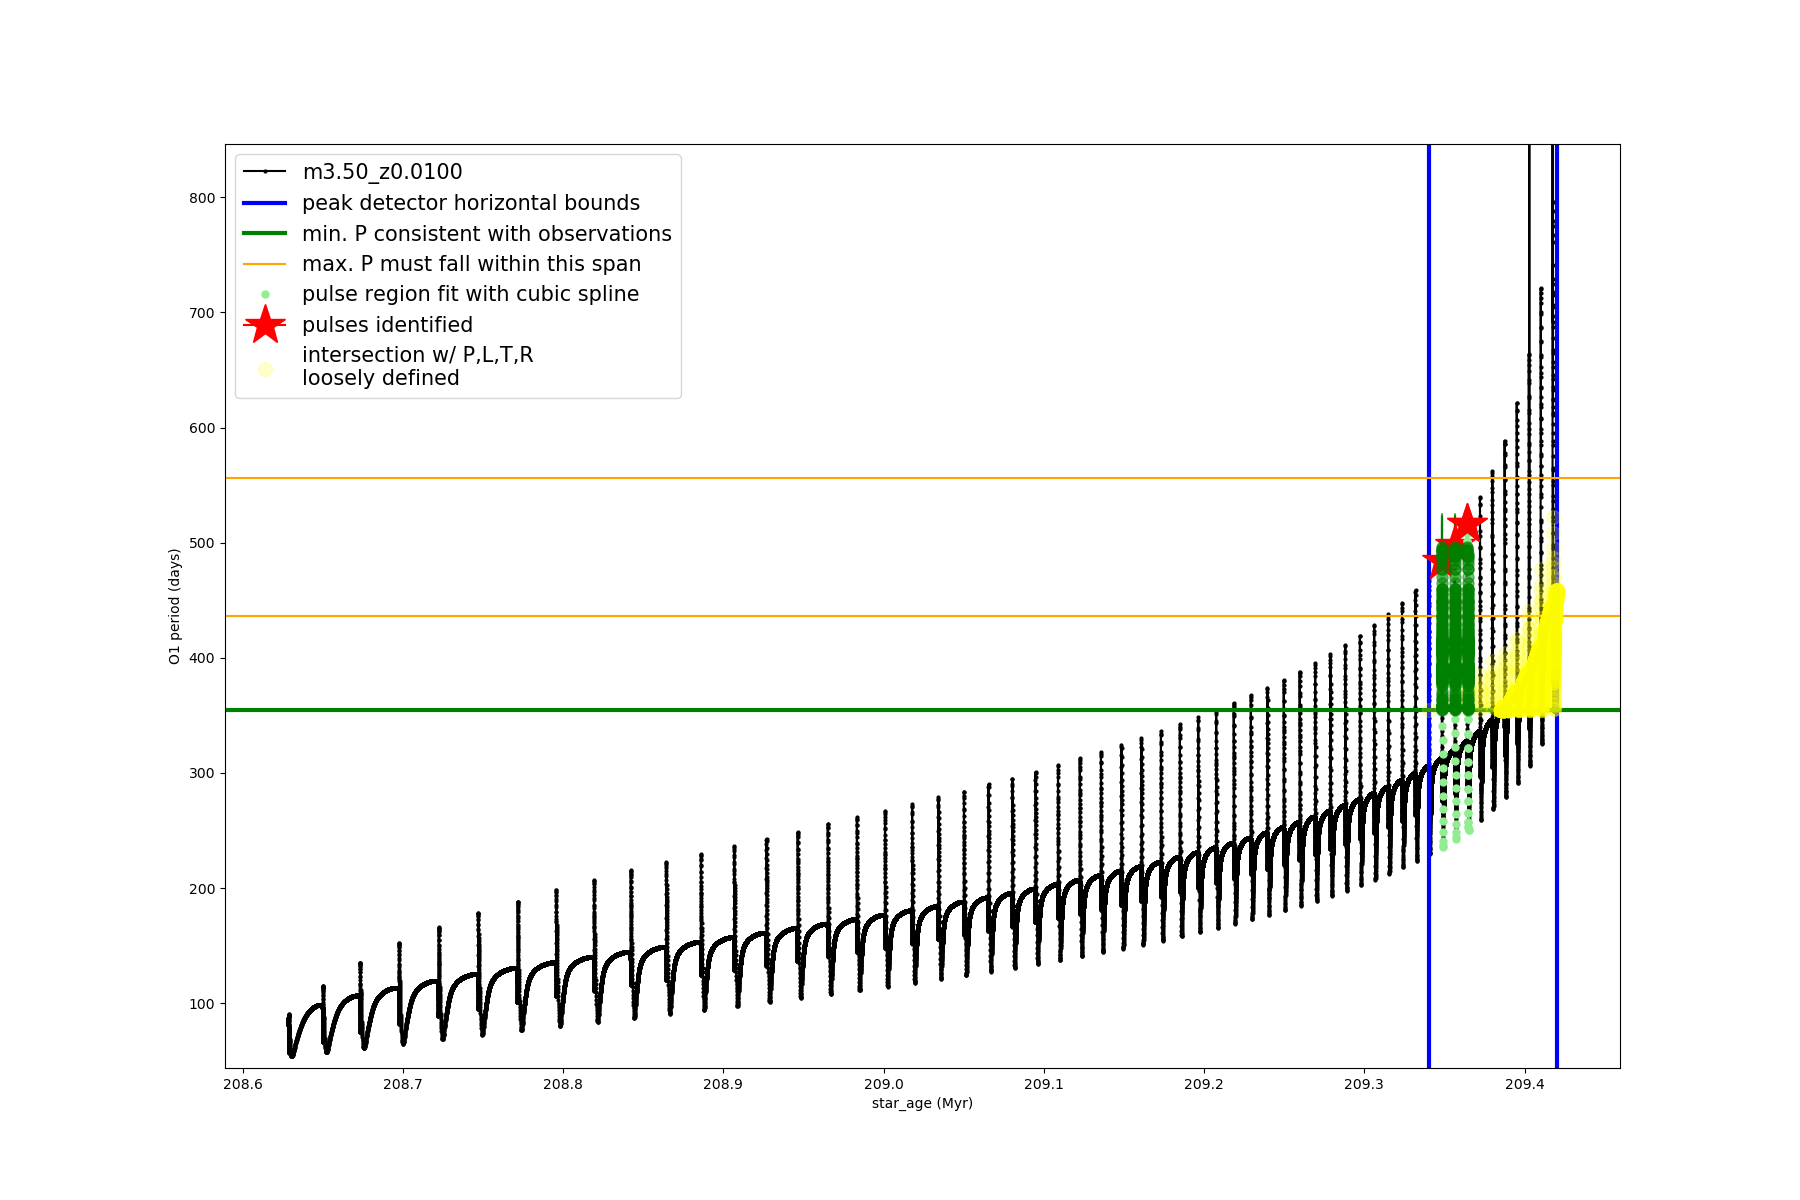Click the pale yellow dot legend marker
1800x1200 pixels.
pos(265,369)
